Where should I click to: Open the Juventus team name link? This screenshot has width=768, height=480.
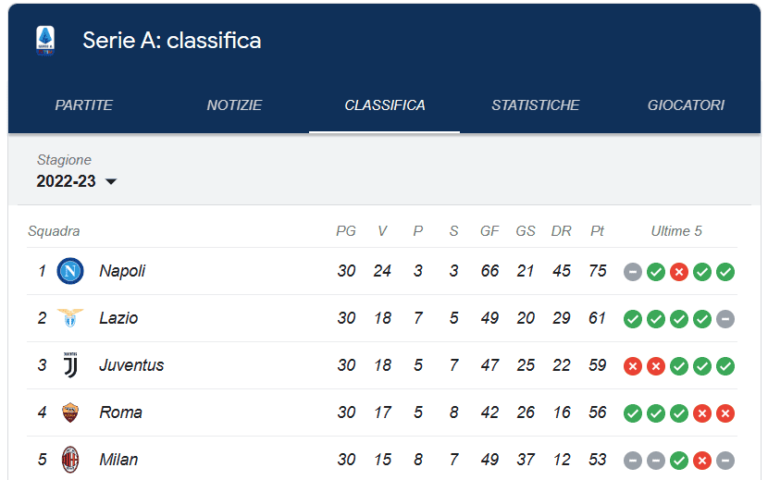pyautogui.click(x=131, y=365)
